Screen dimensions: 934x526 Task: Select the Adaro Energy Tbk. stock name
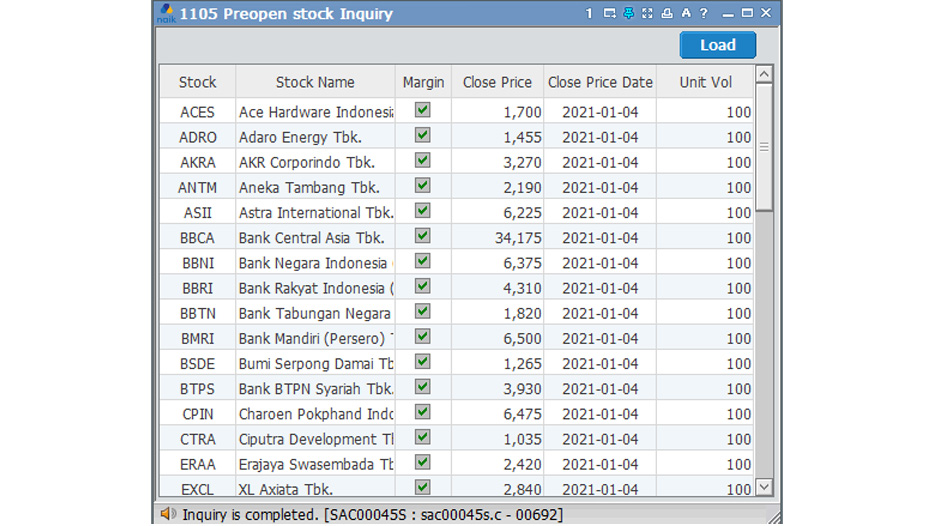300,137
